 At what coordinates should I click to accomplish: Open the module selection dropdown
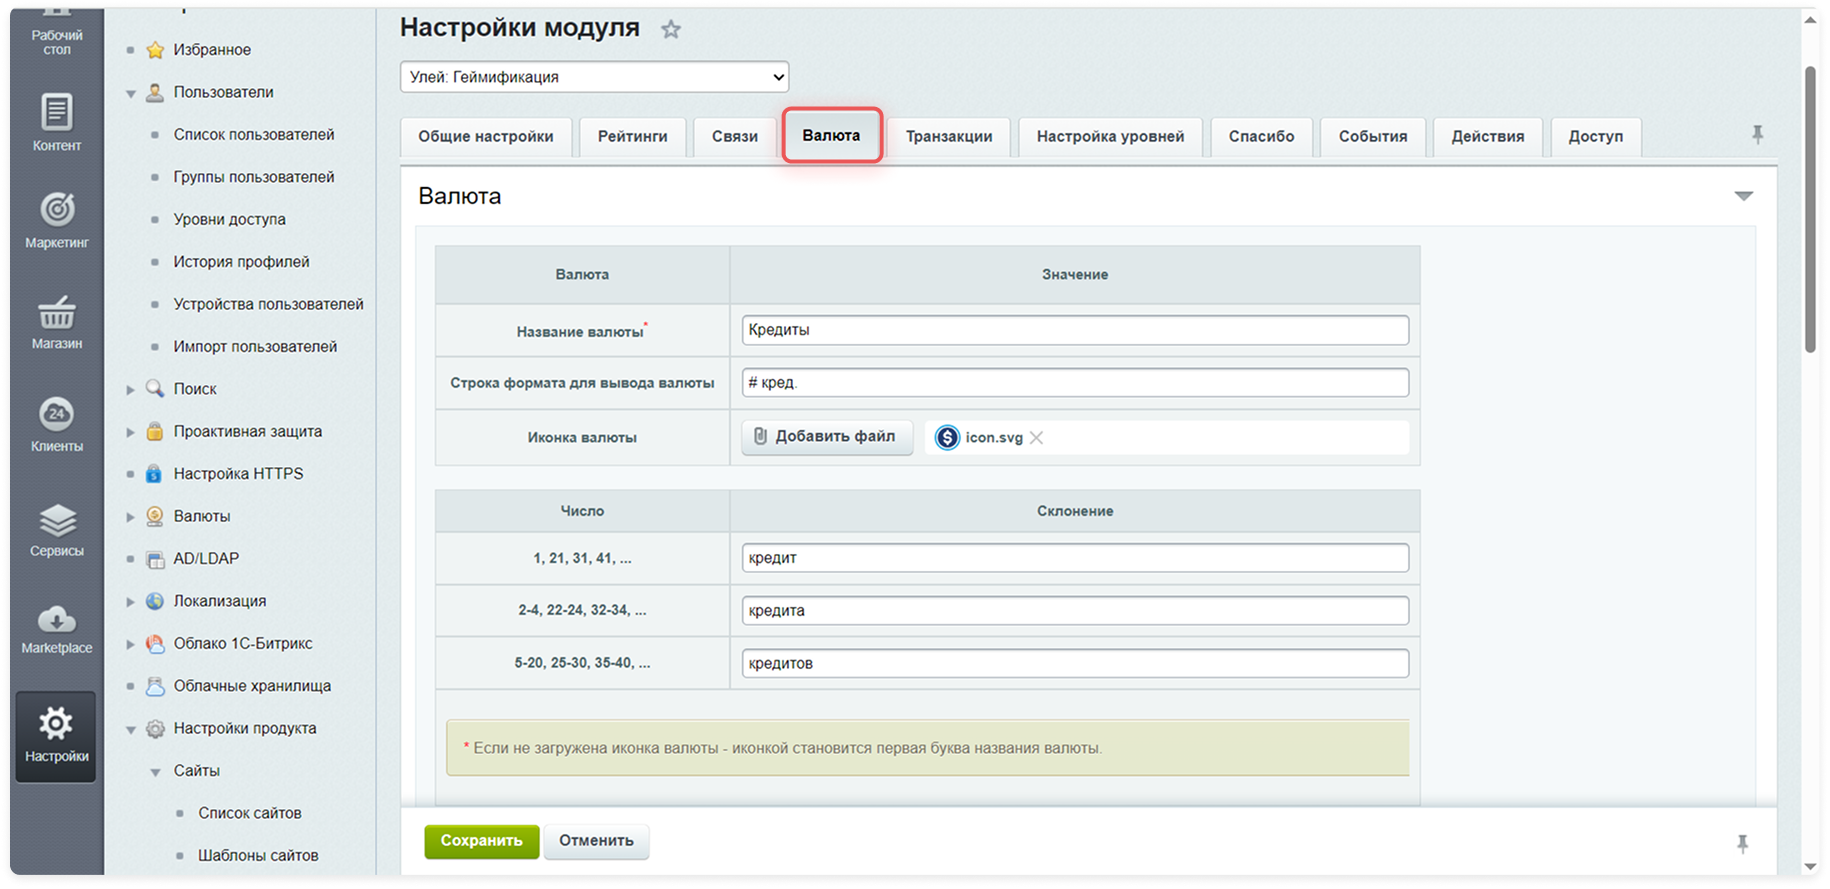coord(594,77)
